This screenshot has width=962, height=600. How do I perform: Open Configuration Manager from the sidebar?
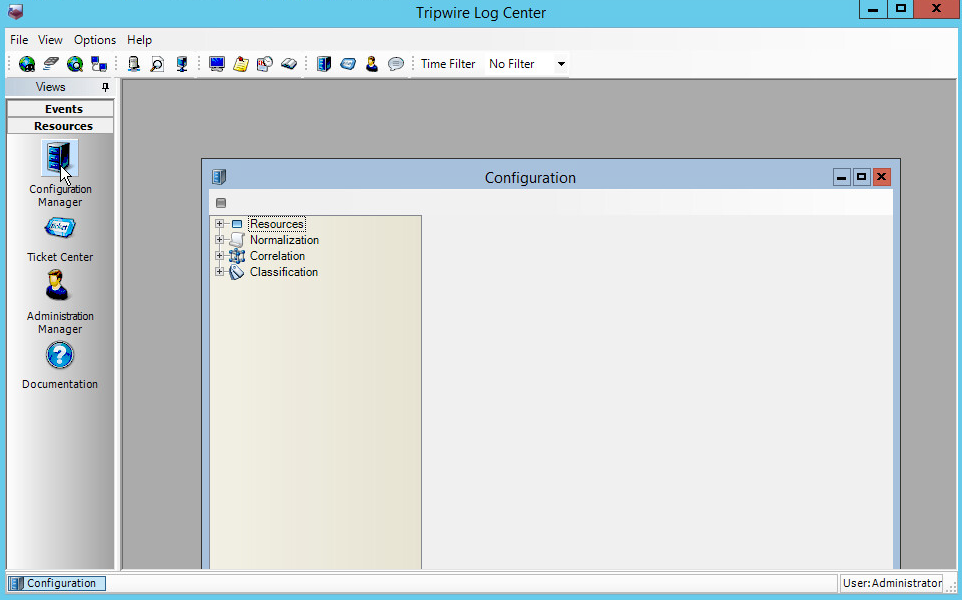click(59, 159)
